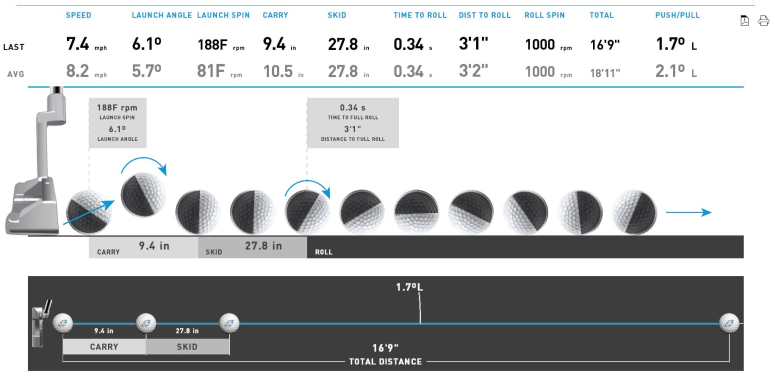Click the 1.7°L marker on the blue line
The image size is (773, 376).
[x=410, y=287]
